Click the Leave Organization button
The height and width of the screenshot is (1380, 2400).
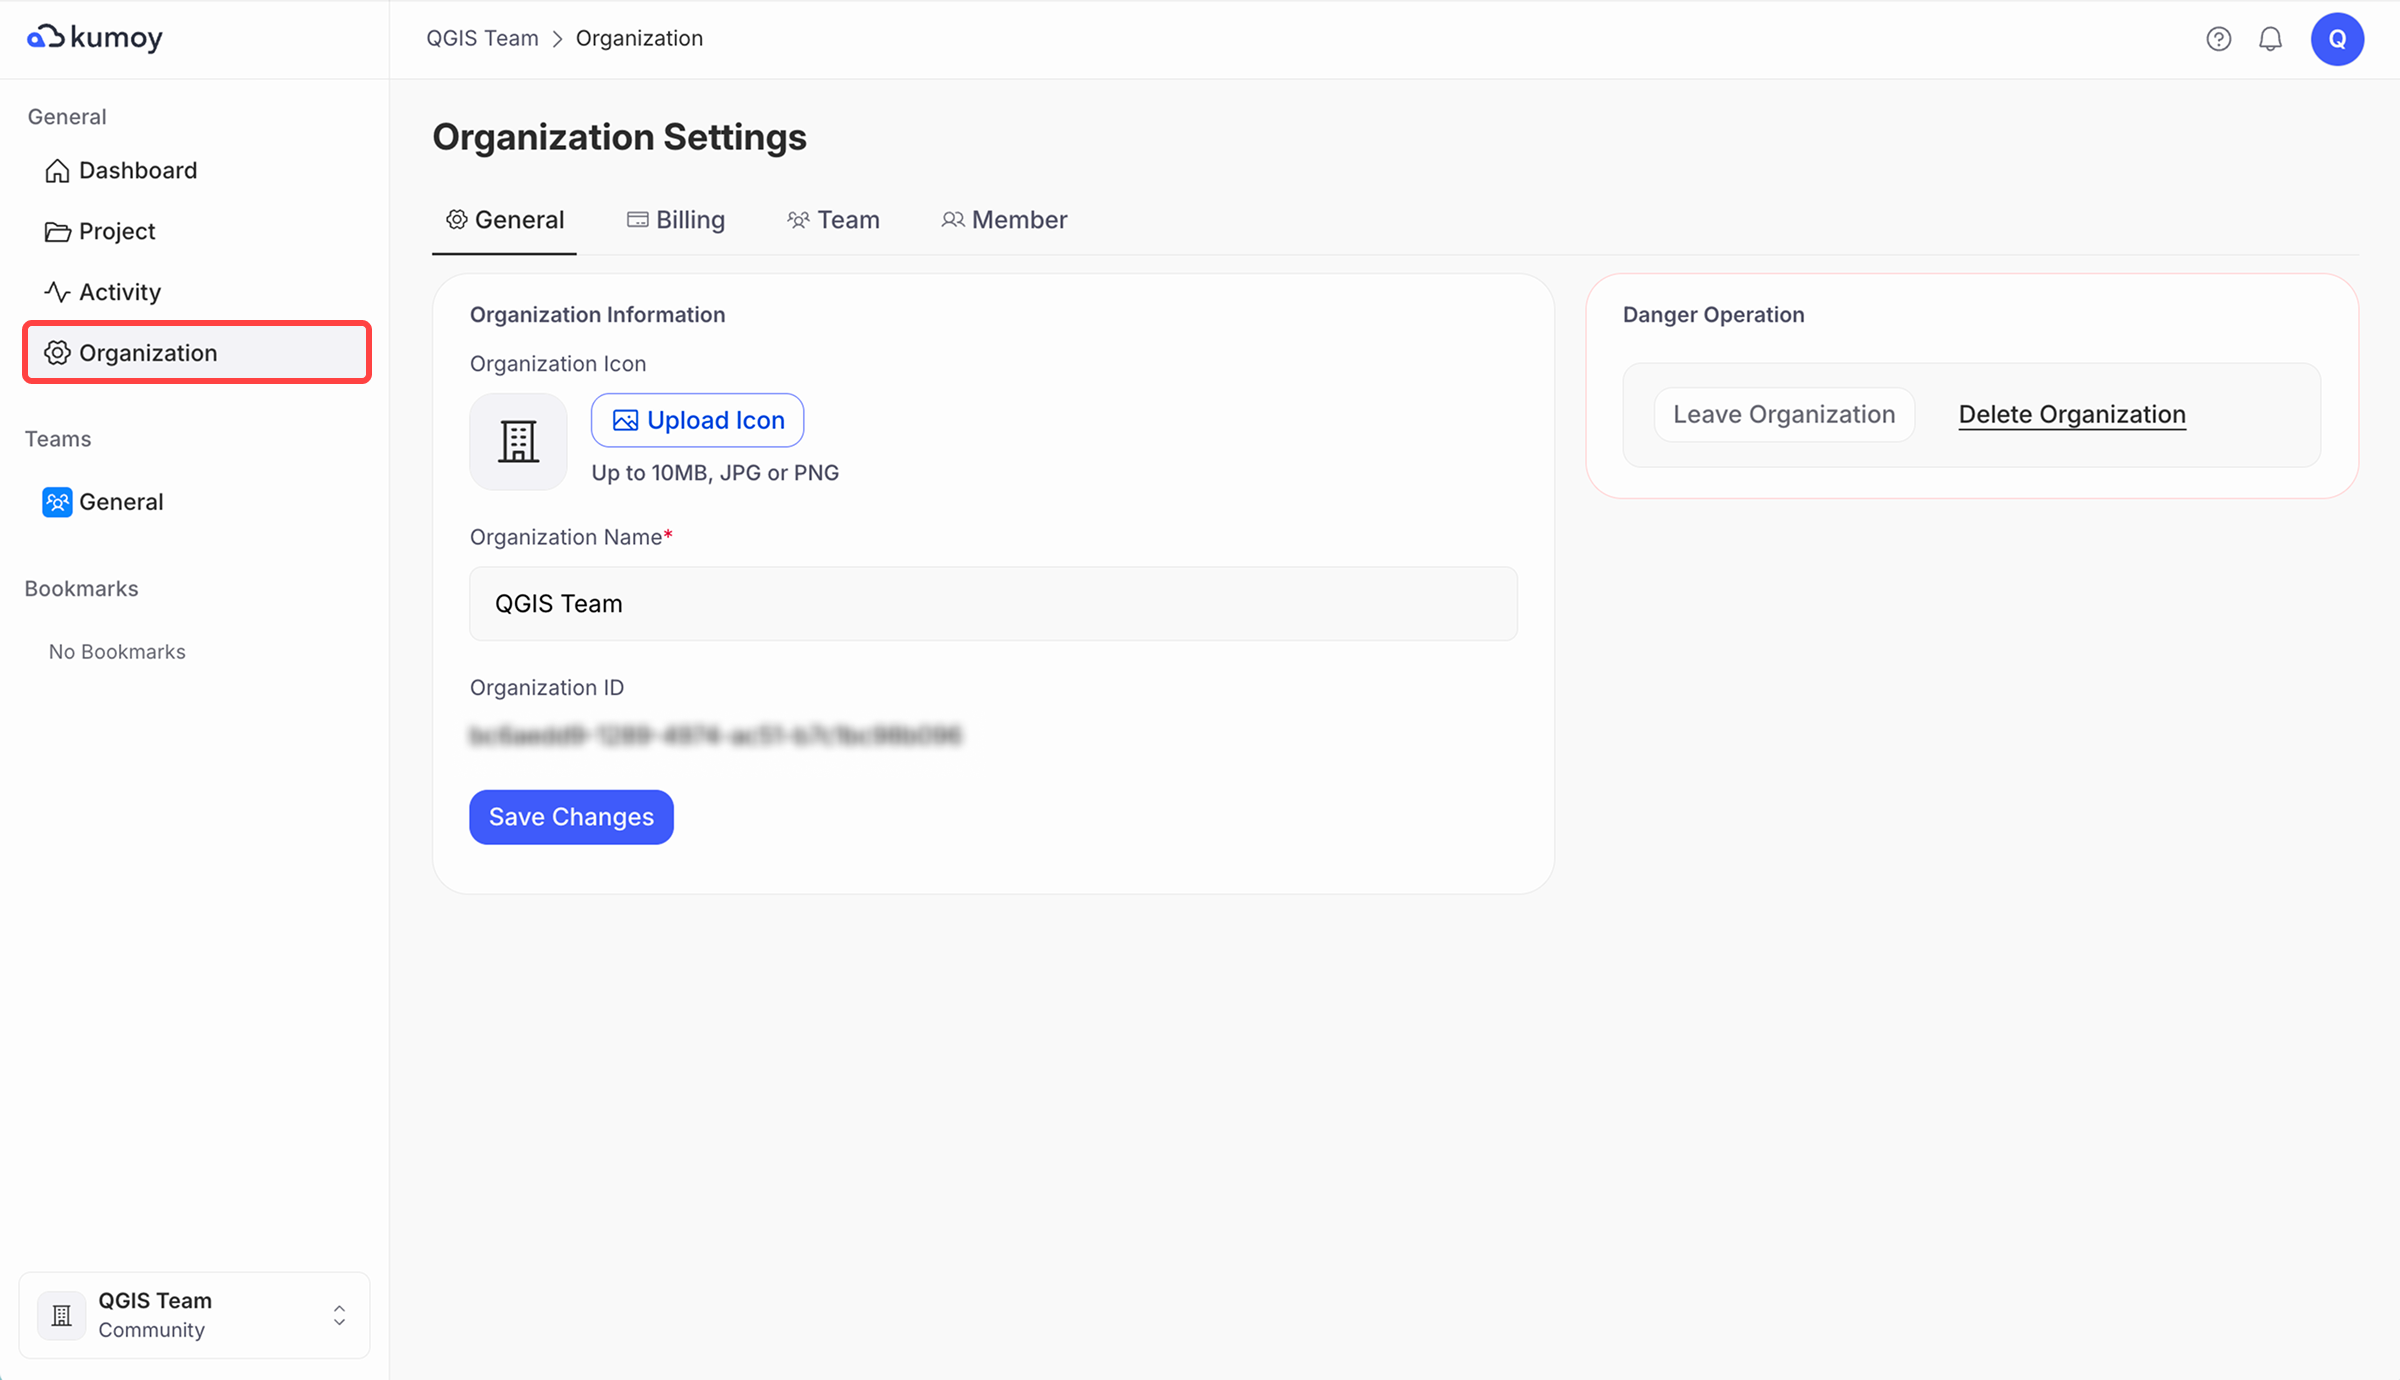click(1783, 414)
